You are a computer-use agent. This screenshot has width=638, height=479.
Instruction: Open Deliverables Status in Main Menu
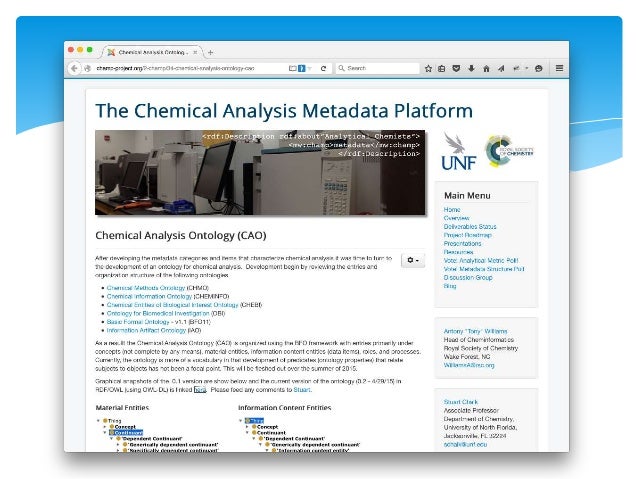click(x=470, y=227)
